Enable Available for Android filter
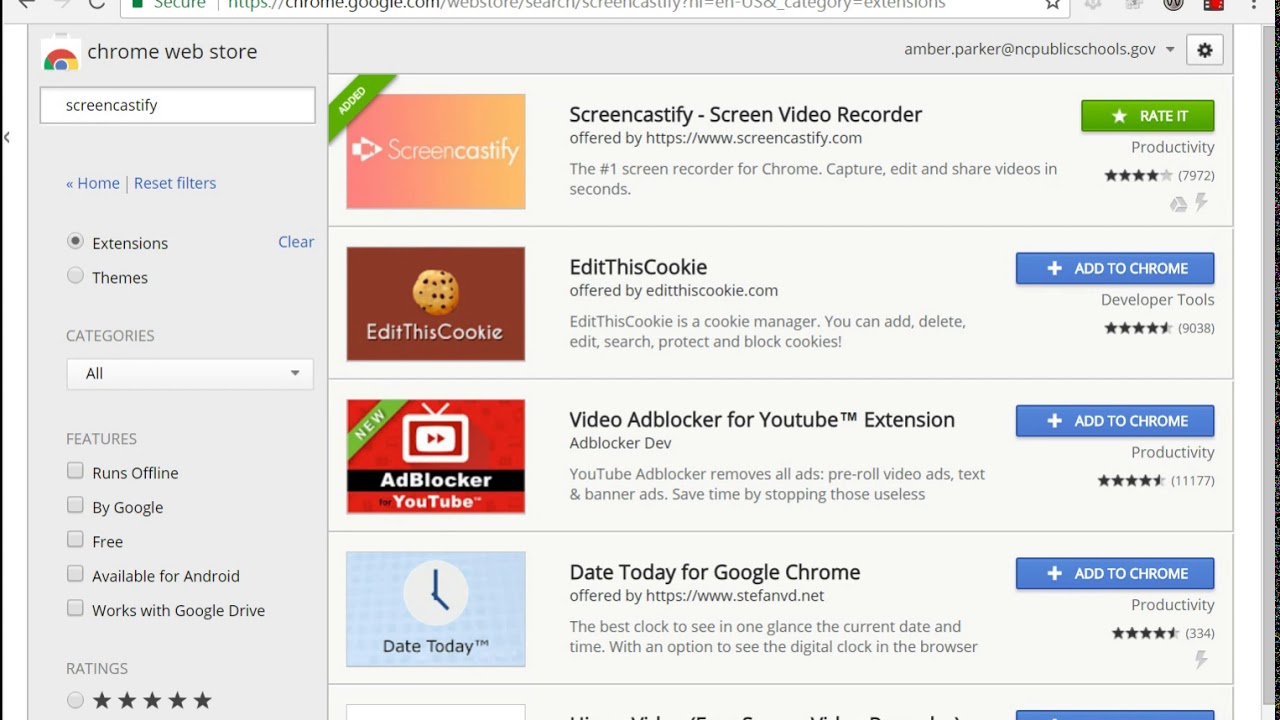This screenshot has width=1280, height=720. [75, 574]
